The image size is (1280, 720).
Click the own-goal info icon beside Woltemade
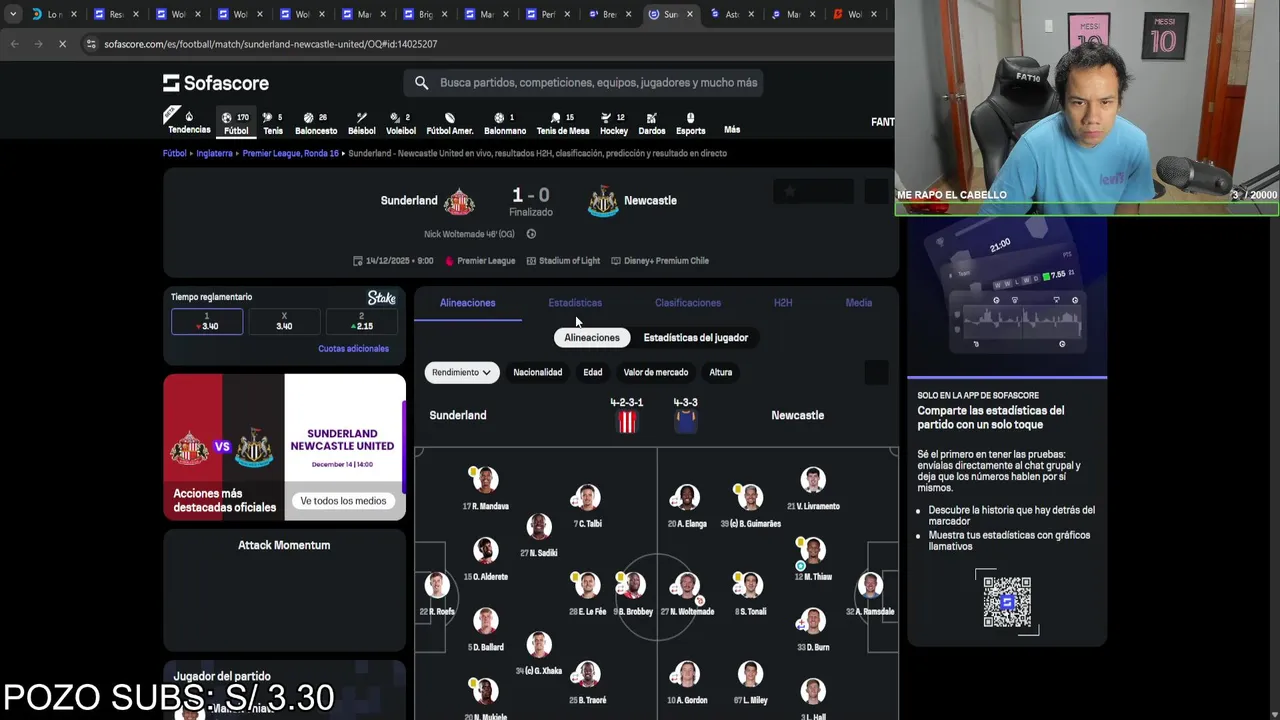531,234
